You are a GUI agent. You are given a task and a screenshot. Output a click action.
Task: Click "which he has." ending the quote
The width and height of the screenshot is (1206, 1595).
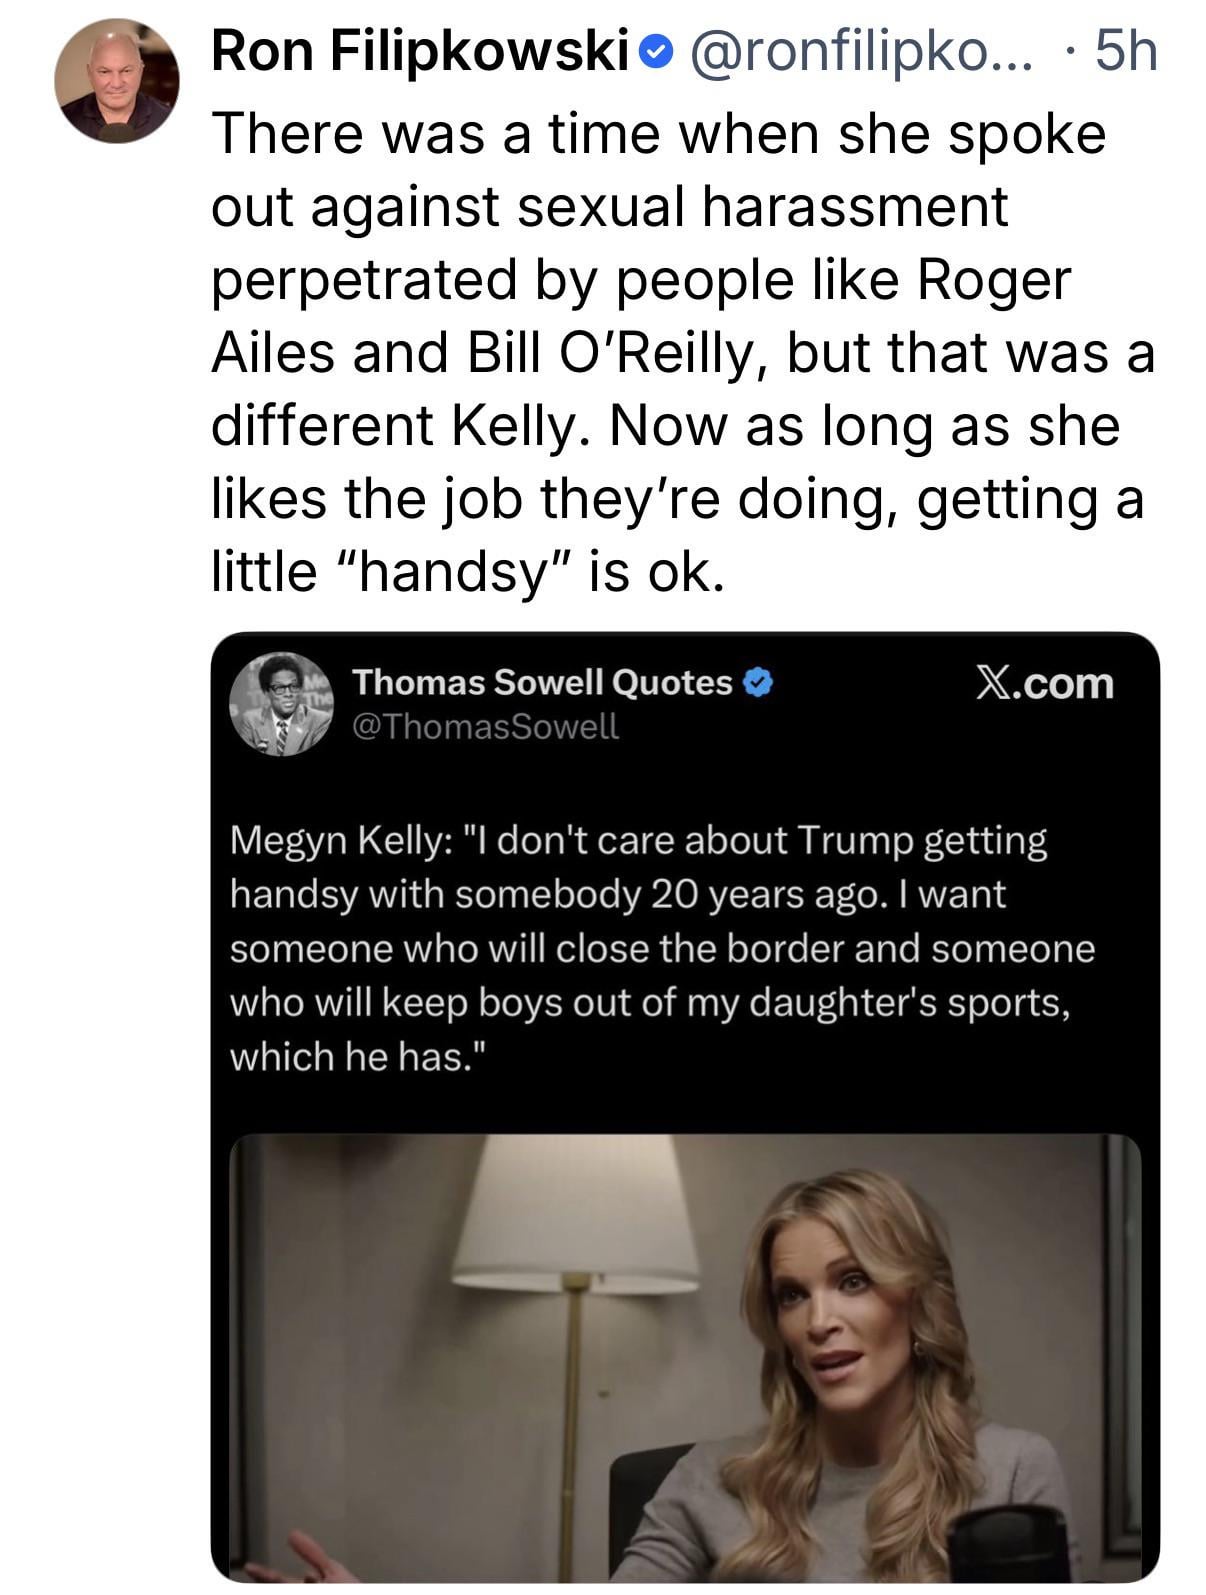coord(360,1056)
